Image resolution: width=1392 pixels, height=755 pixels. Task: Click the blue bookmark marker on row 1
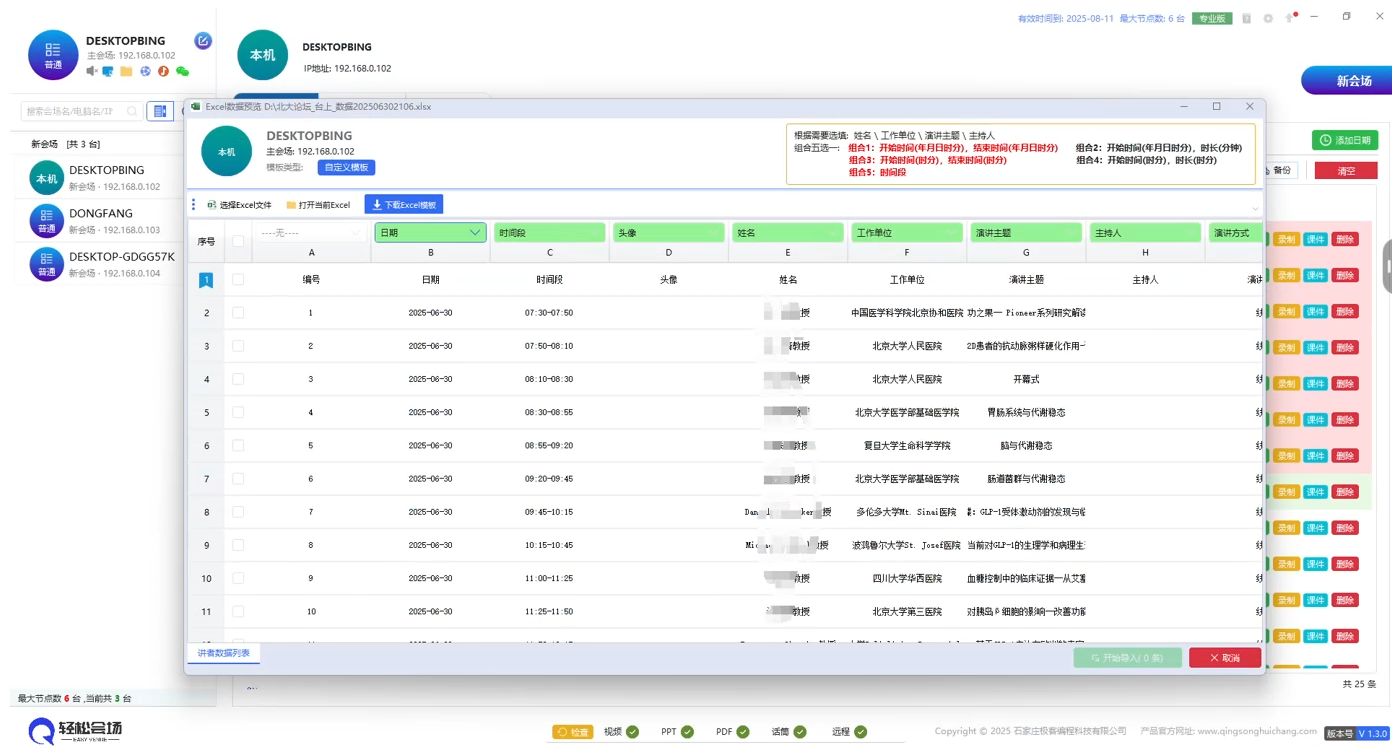[206, 280]
